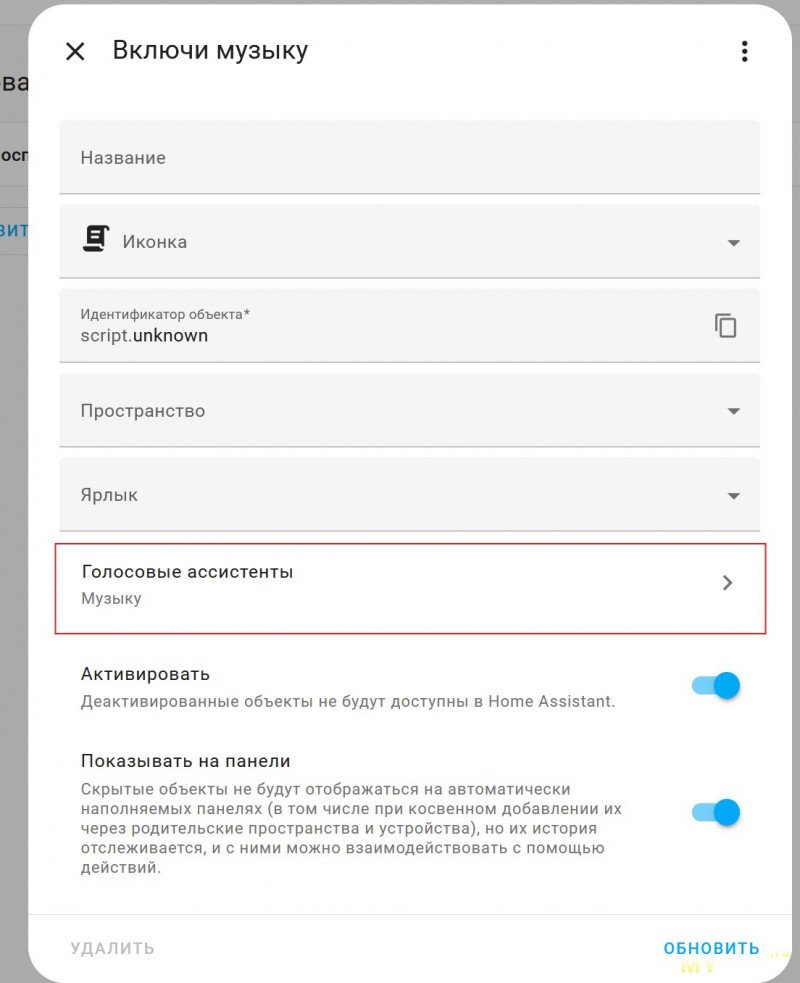
Task: Copy the entity ID with the copy icon
Action: pos(725,325)
